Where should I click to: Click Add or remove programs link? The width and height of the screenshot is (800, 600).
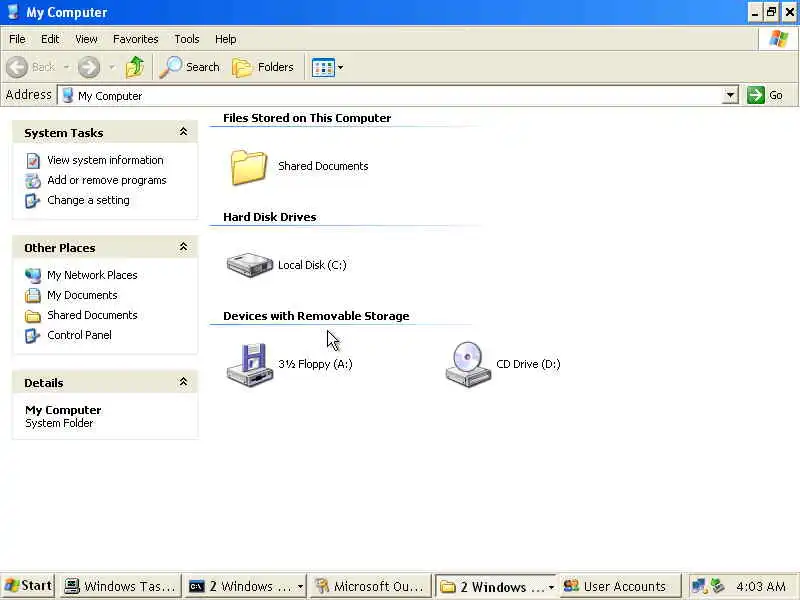click(107, 180)
